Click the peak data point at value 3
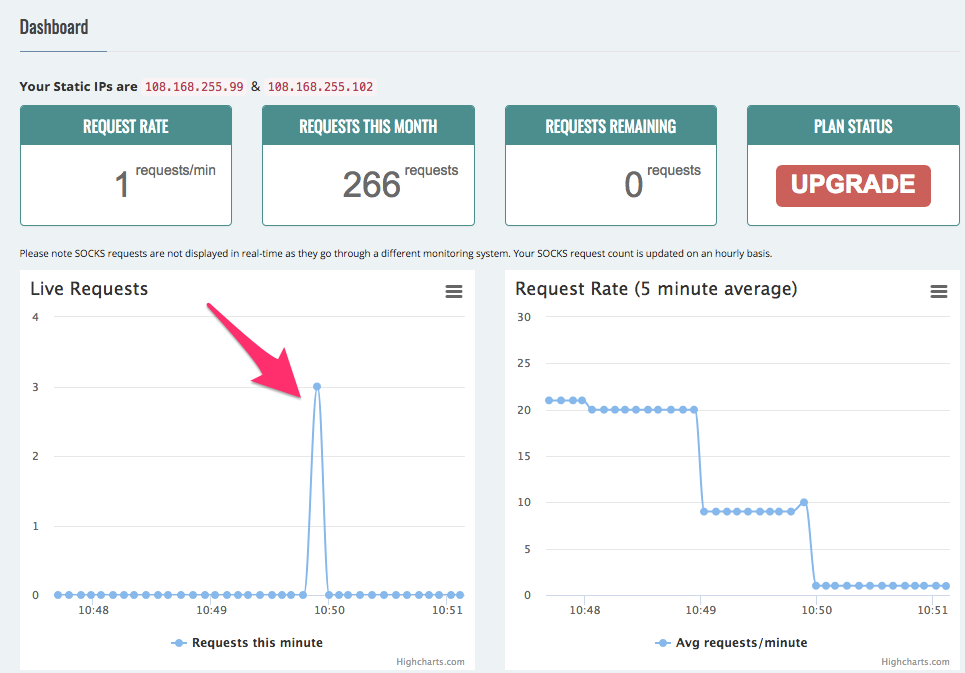Screen dimensions: 965x673 (x=317, y=386)
